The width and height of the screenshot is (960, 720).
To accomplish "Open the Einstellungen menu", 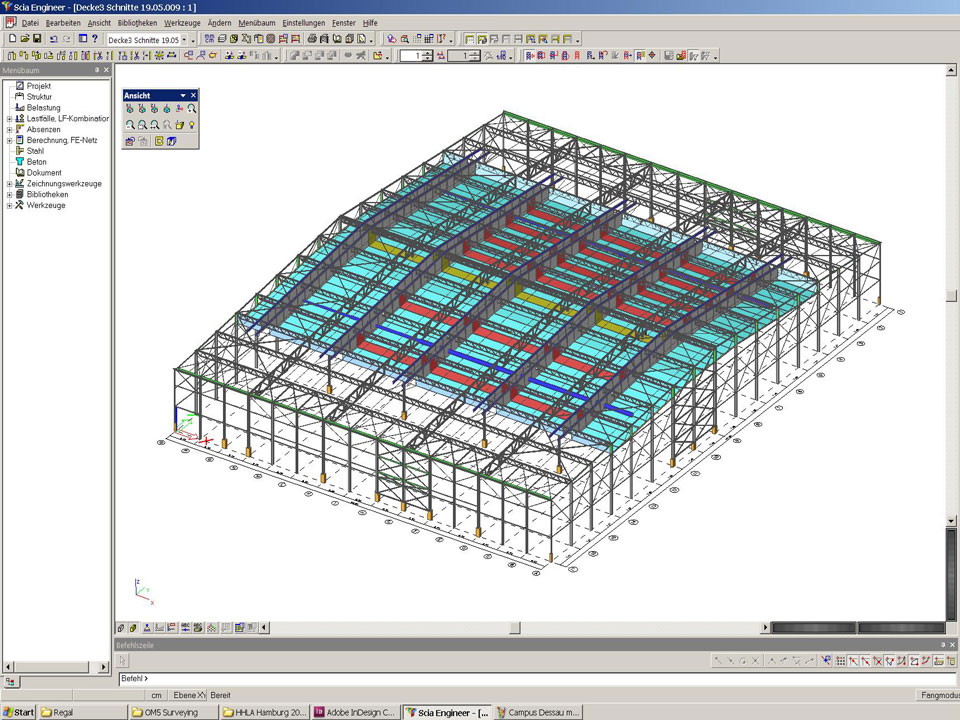I will 303,22.
